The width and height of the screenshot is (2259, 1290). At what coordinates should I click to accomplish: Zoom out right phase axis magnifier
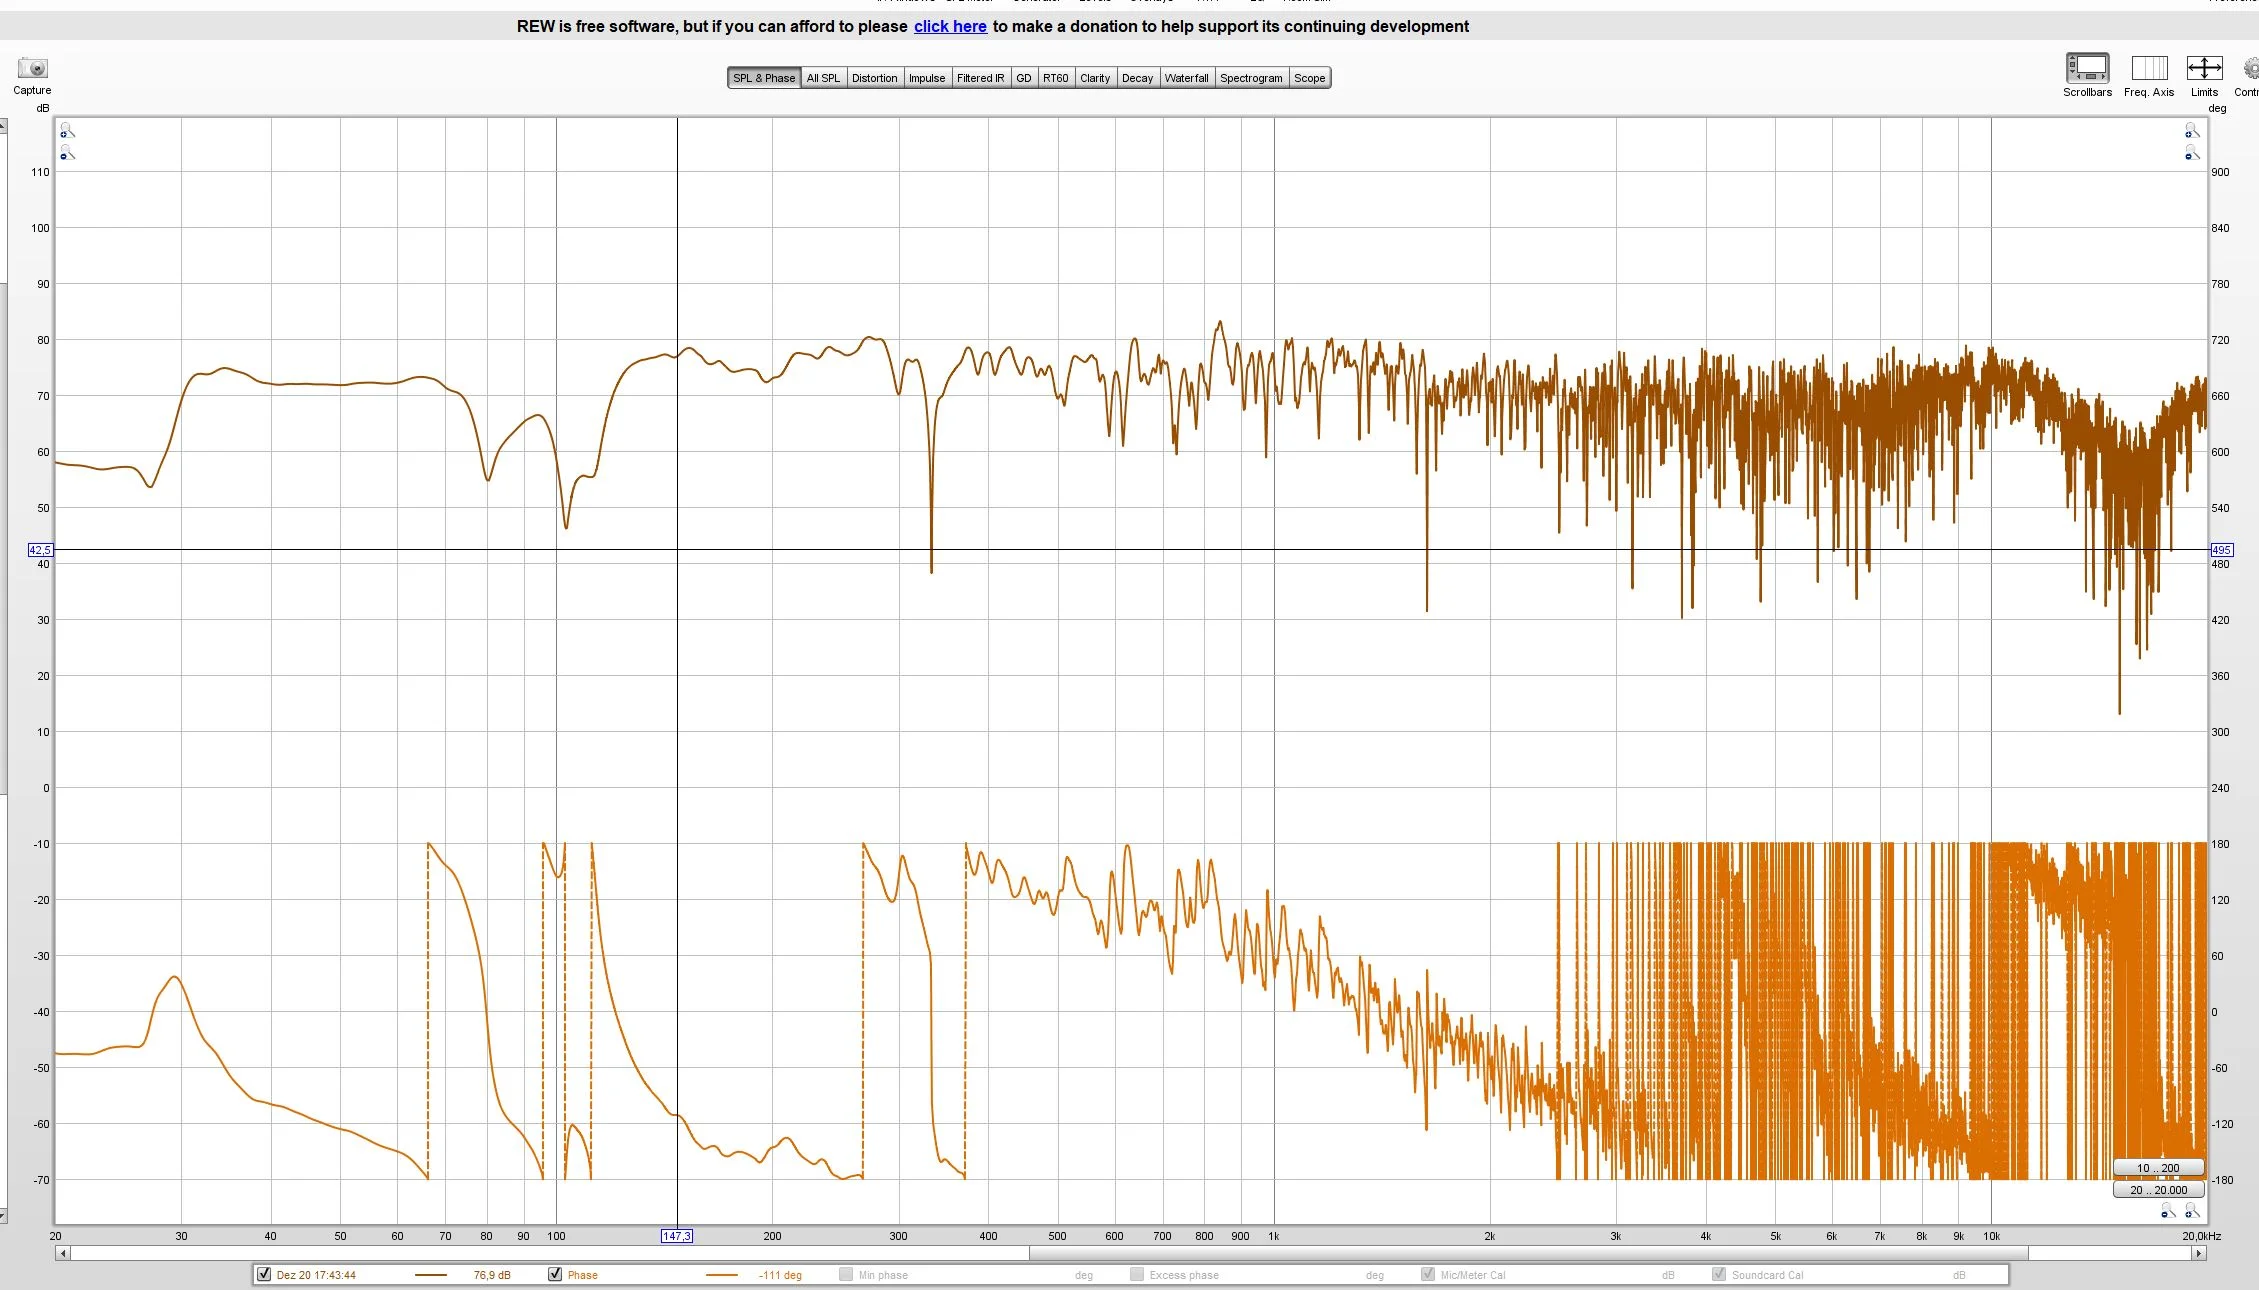[2192, 153]
